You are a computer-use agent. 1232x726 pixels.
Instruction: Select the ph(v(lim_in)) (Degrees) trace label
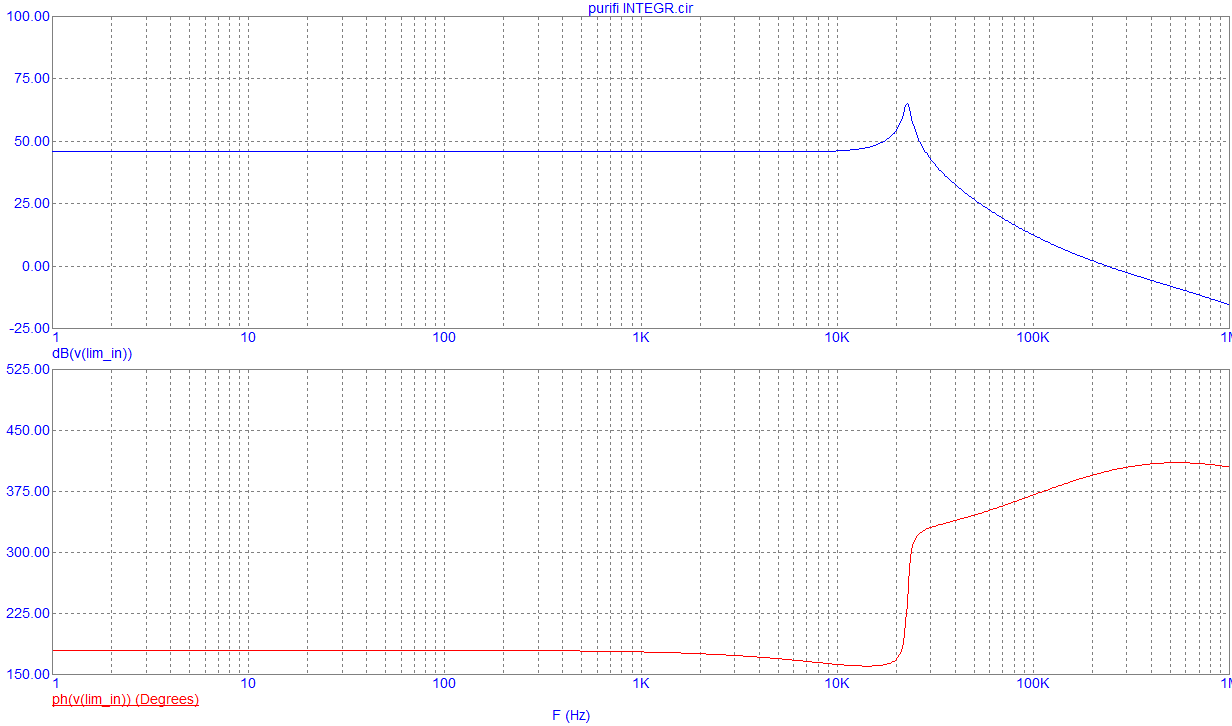pos(125,699)
